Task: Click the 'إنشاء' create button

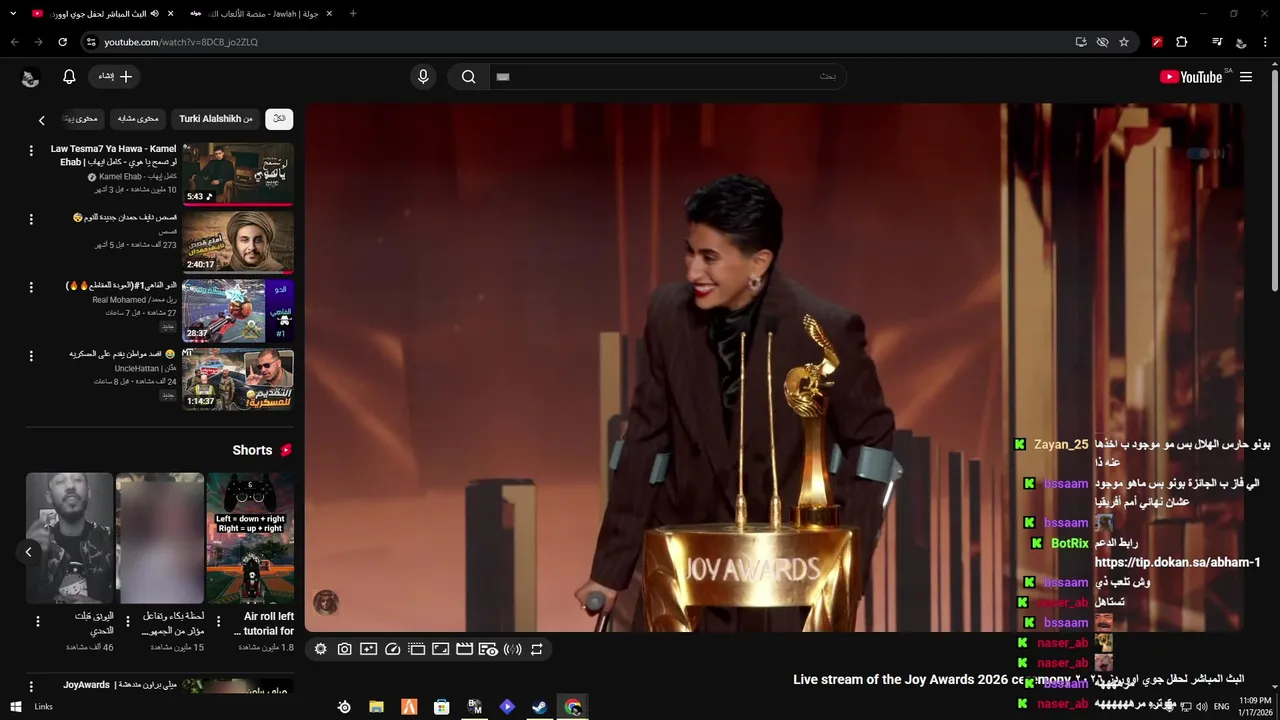Action: click(115, 77)
